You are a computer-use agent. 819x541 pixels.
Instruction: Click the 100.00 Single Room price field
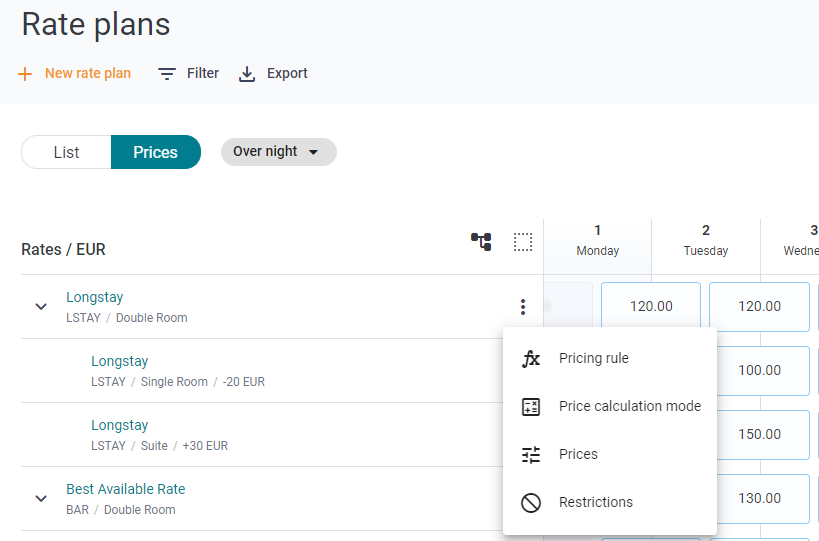pos(763,371)
